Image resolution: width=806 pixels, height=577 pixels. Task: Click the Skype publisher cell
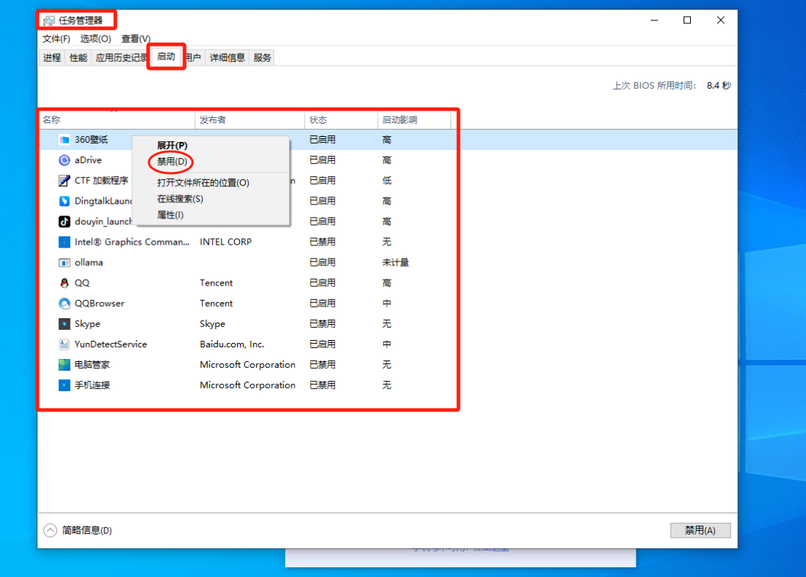pos(212,324)
